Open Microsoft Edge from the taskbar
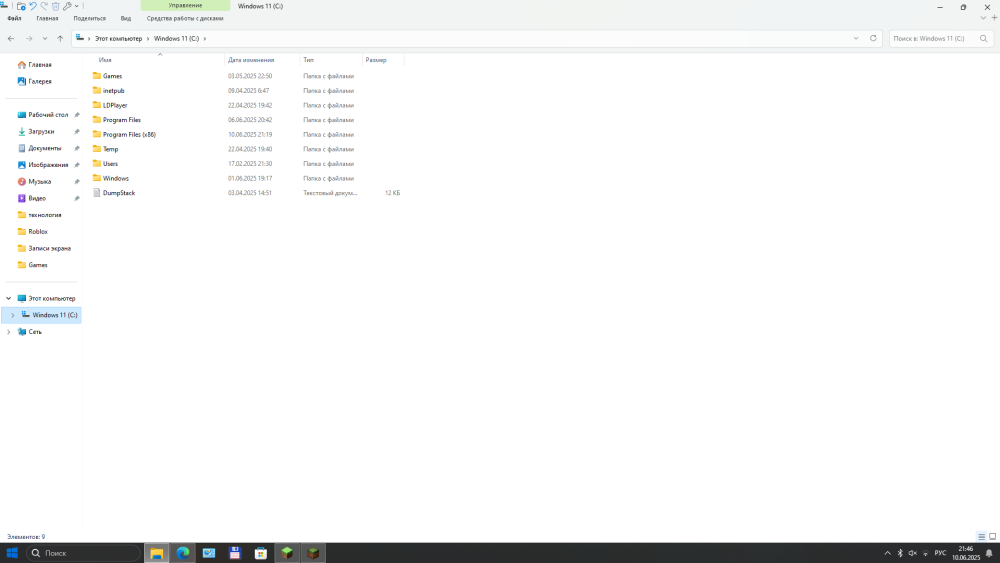The height and width of the screenshot is (563, 1000). [x=183, y=553]
